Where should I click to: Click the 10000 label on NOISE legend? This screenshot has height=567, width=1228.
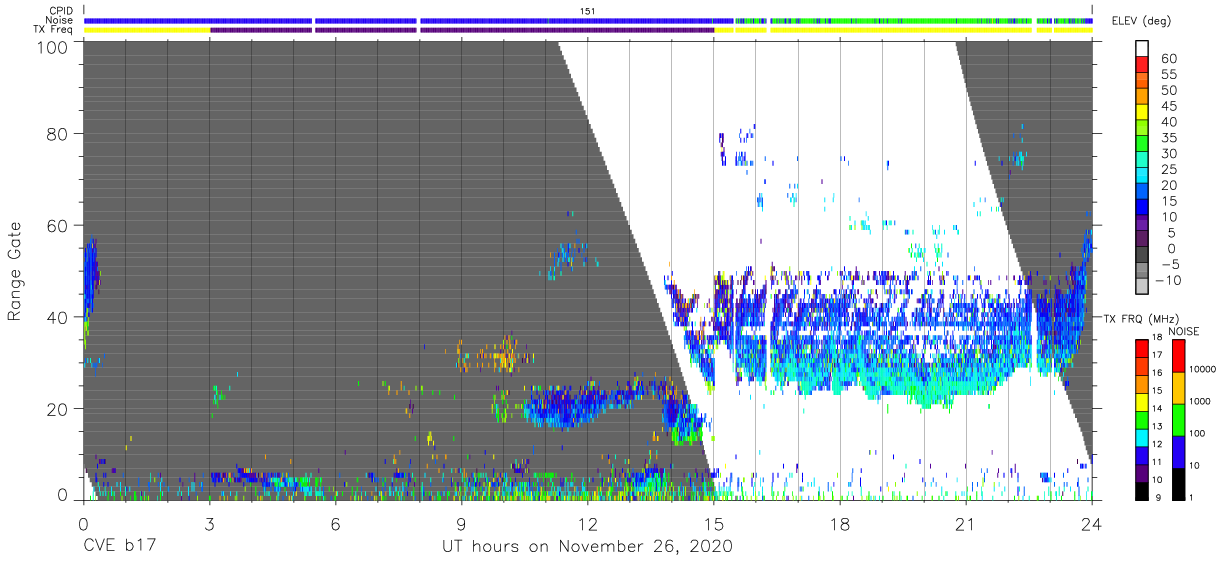1203,369
